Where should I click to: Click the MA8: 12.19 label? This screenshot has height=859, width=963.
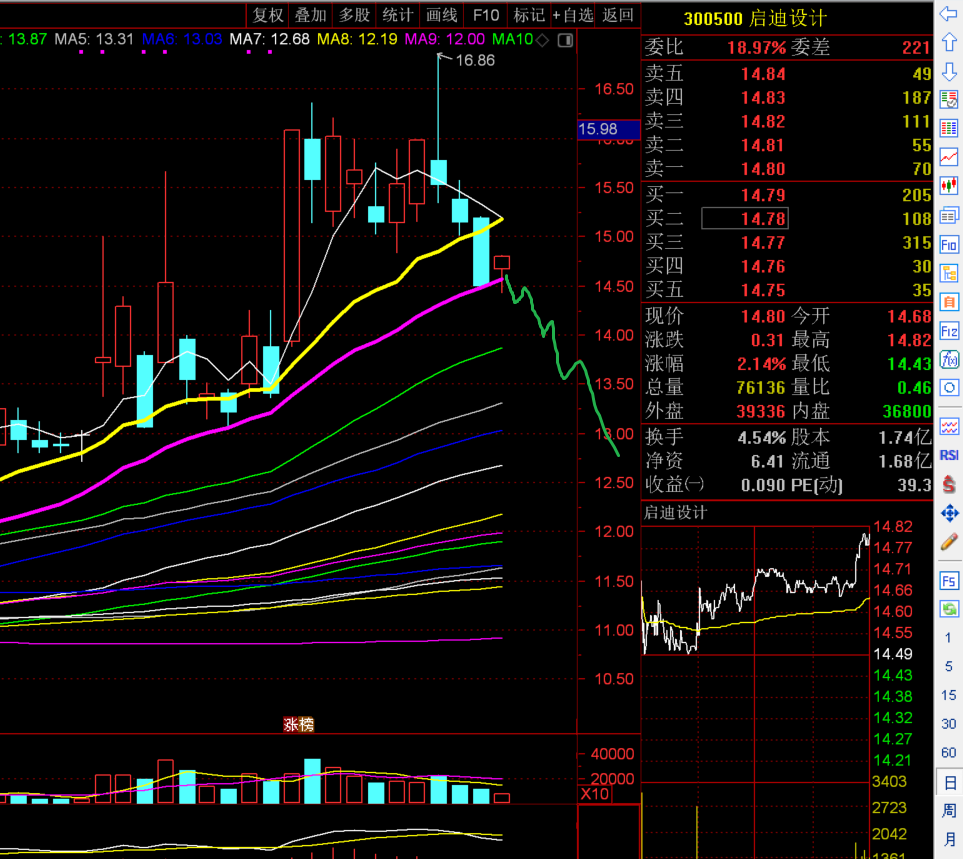pyautogui.click(x=357, y=39)
